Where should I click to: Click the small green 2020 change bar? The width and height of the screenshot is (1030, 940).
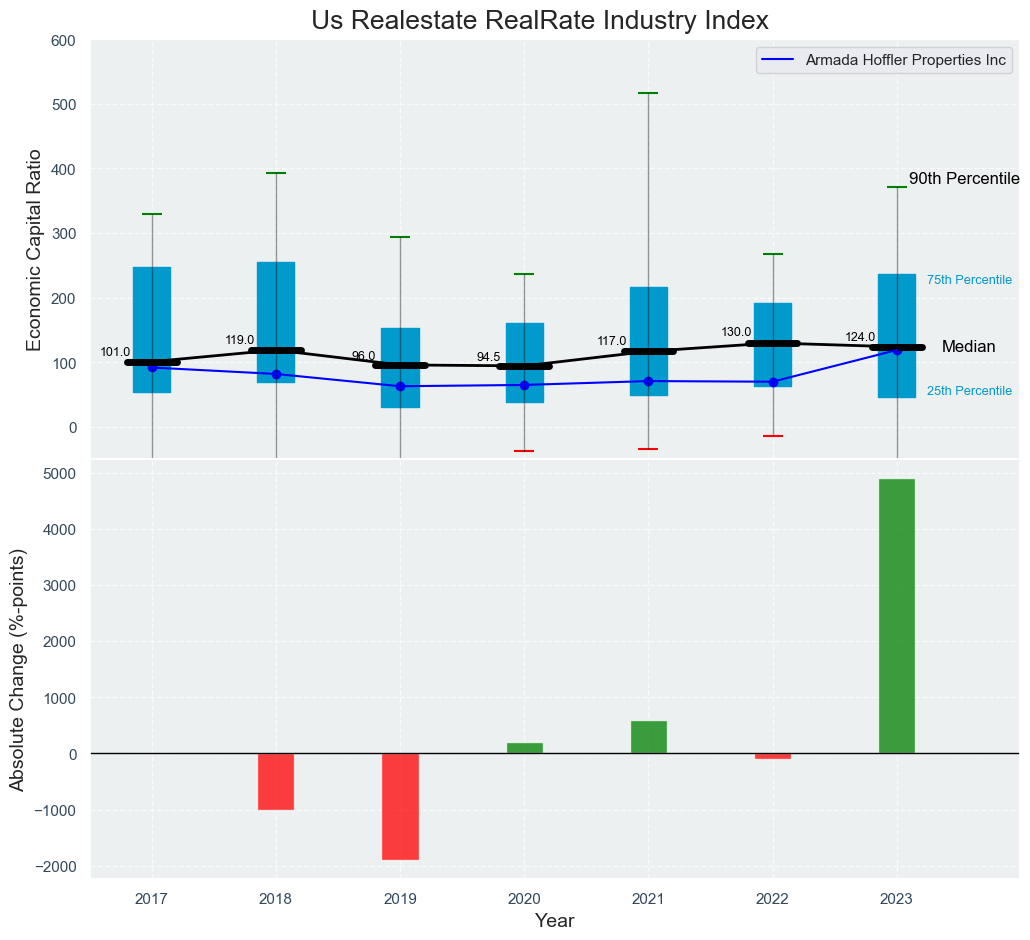point(524,748)
